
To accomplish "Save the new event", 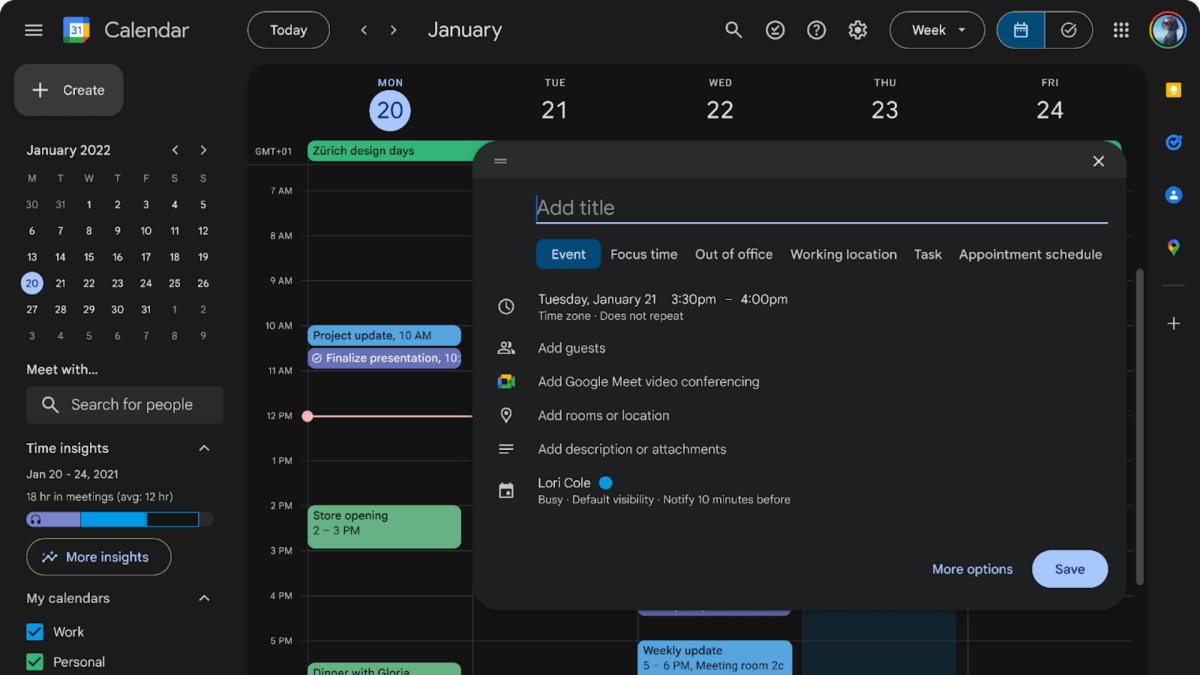I will pos(1069,568).
